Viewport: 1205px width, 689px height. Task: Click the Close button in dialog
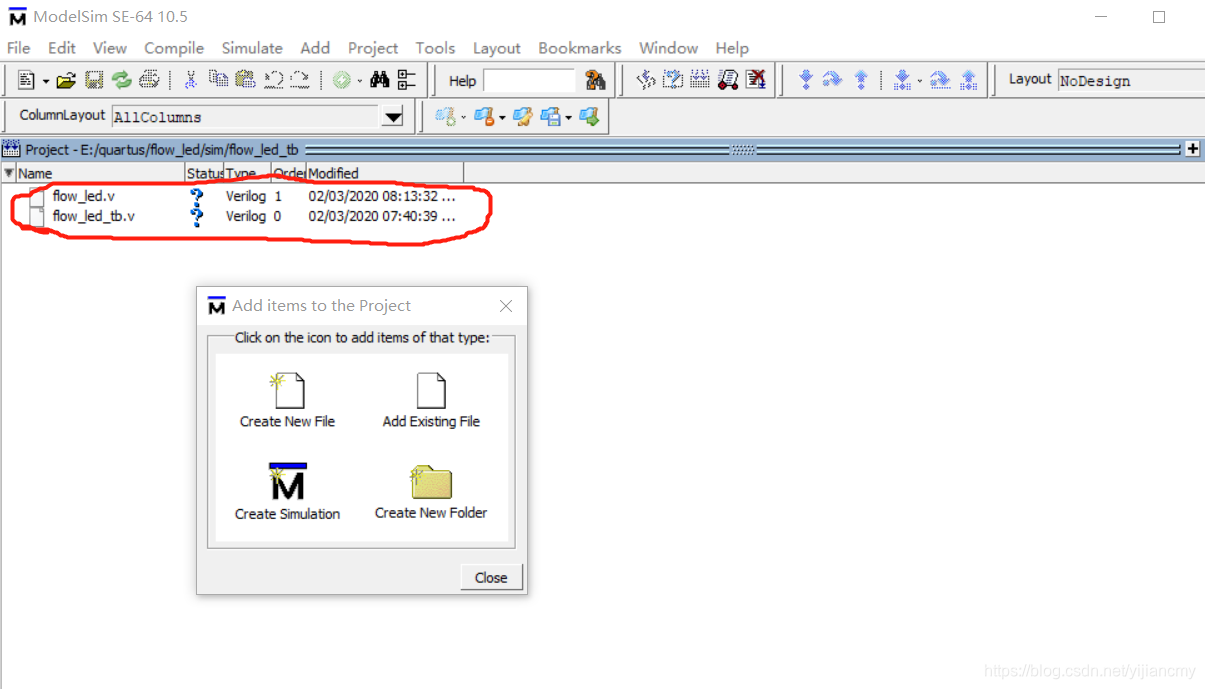pyautogui.click(x=491, y=577)
